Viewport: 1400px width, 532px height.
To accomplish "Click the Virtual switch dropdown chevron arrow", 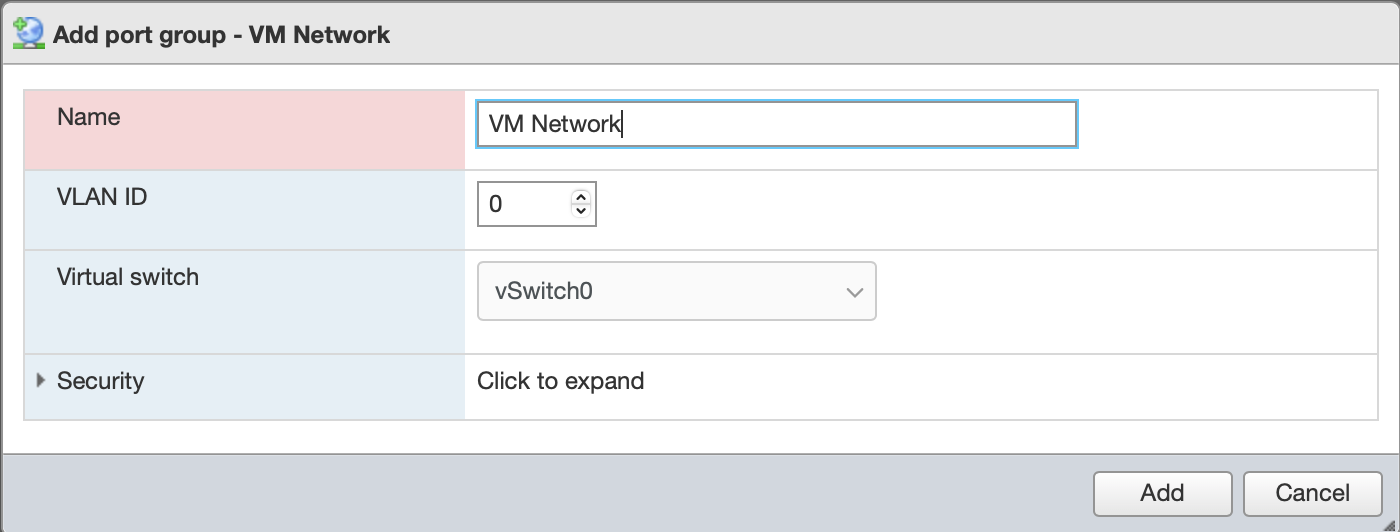I will tap(854, 292).
